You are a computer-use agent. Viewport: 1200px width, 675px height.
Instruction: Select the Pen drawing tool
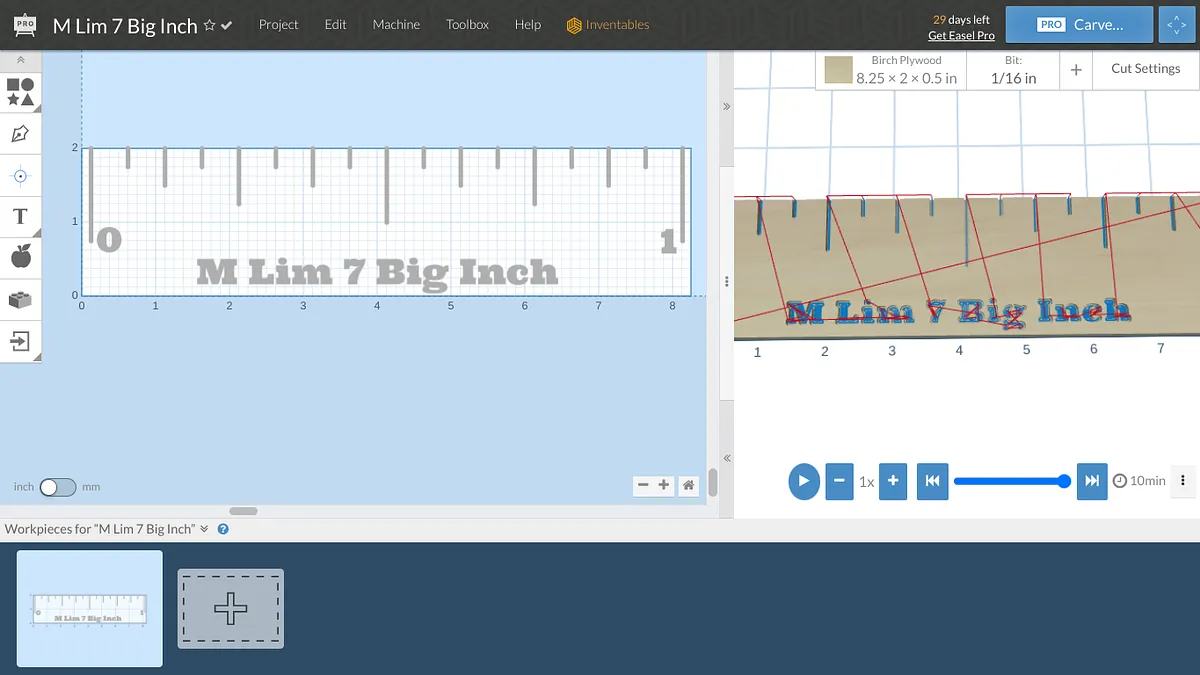pyautogui.click(x=20, y=133)
